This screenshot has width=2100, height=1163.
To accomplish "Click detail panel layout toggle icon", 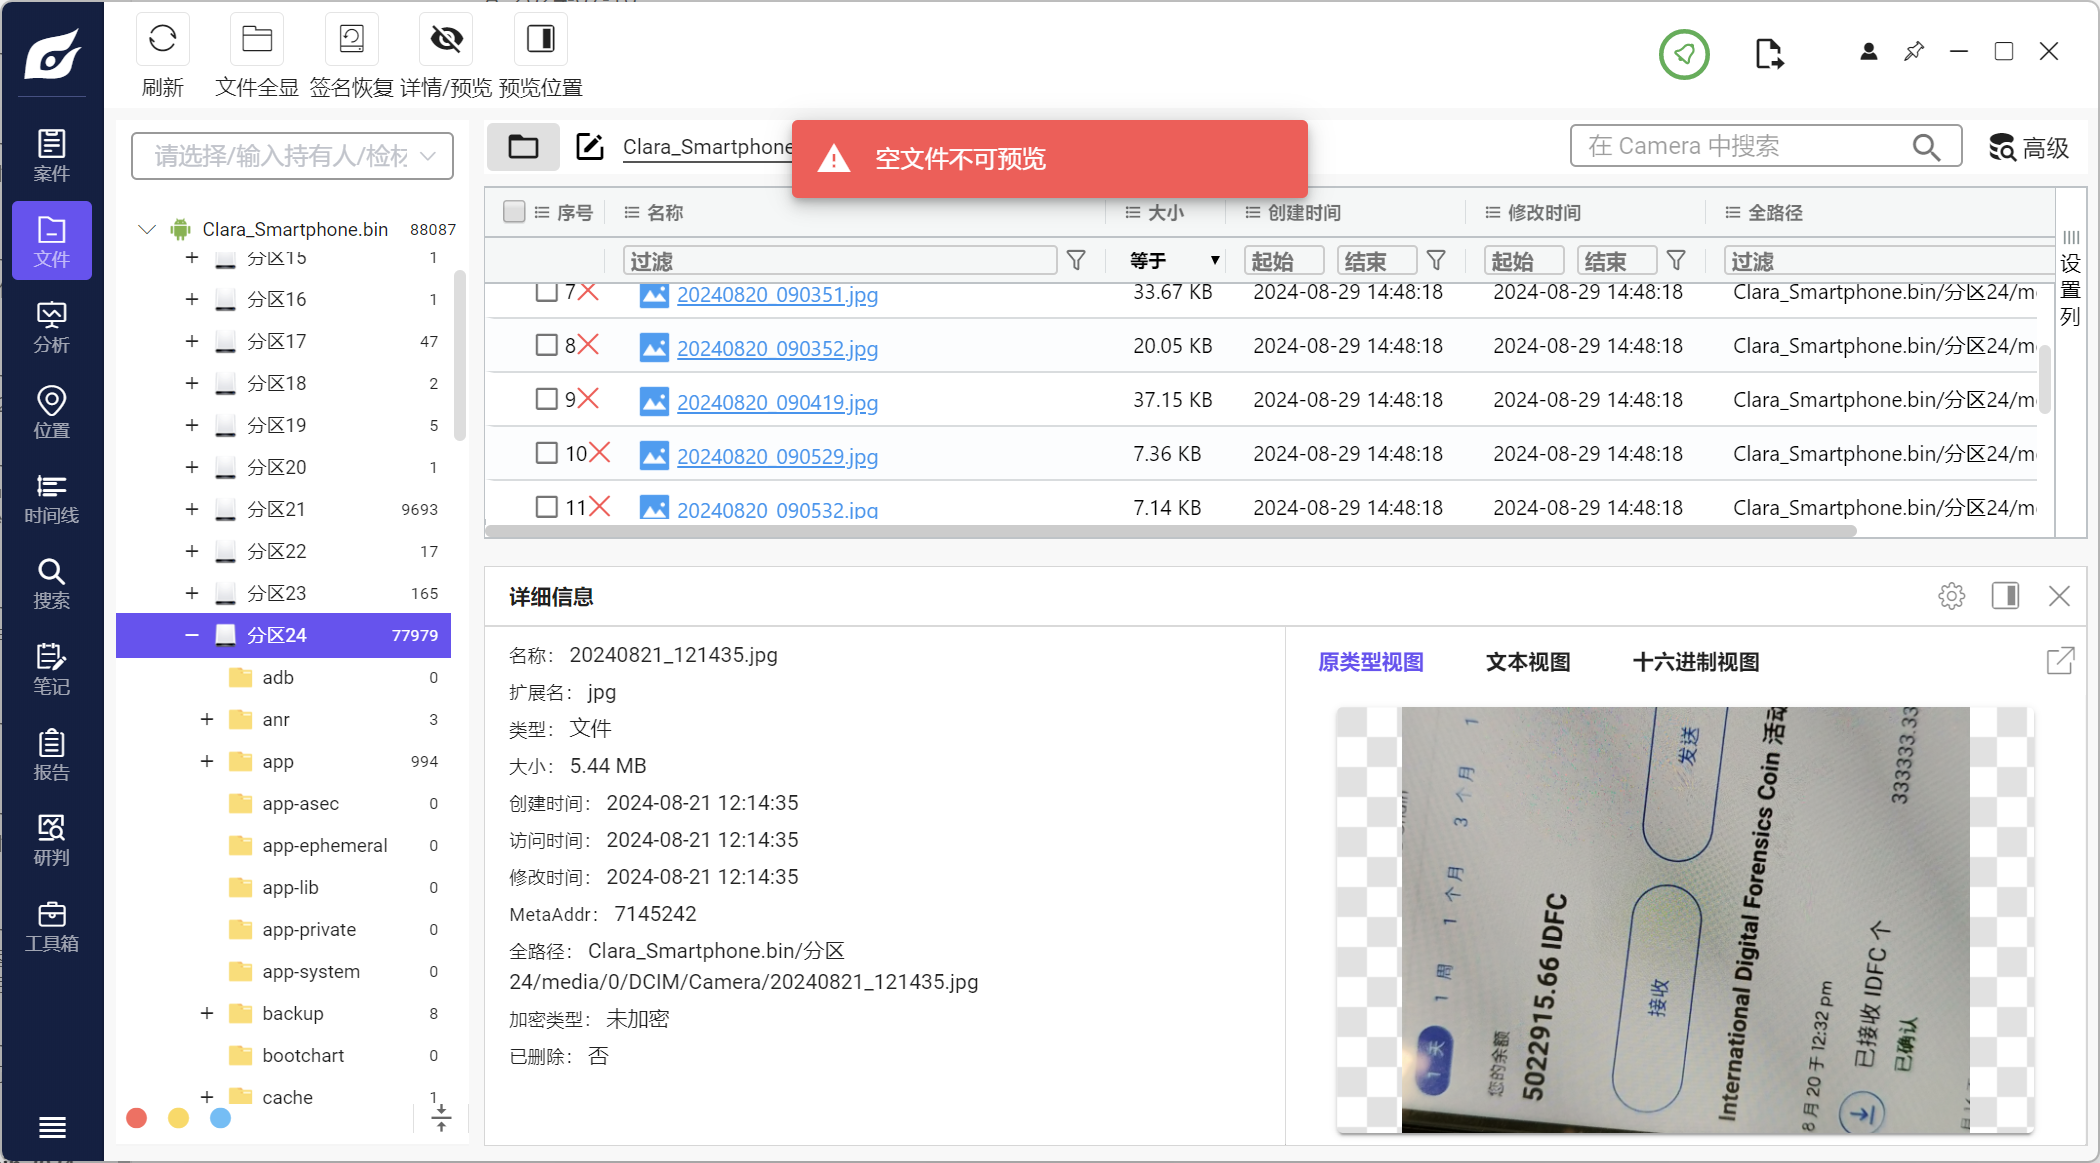I will (2005, 596).
